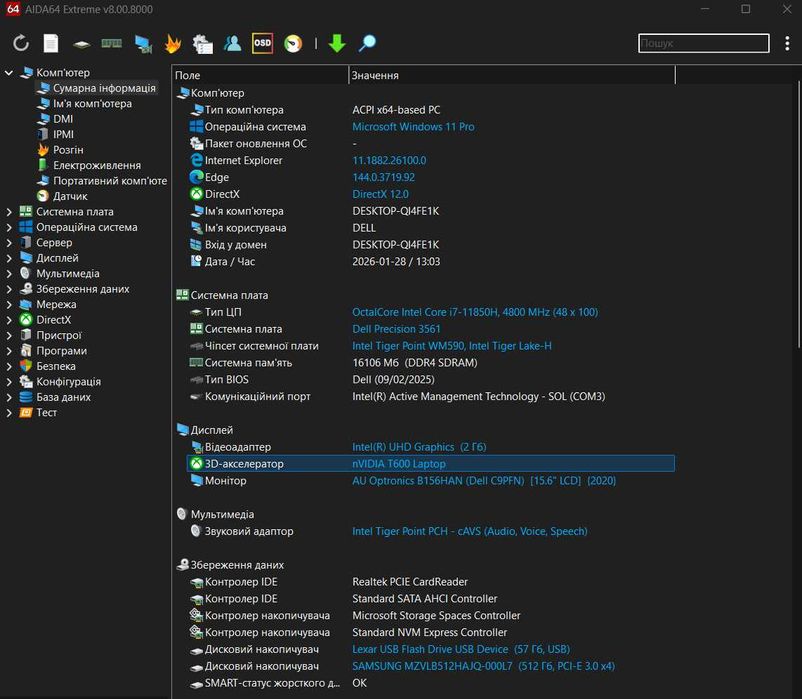Expand the Системна плата tree node
The image size is (802, 699).
[9, 212]
